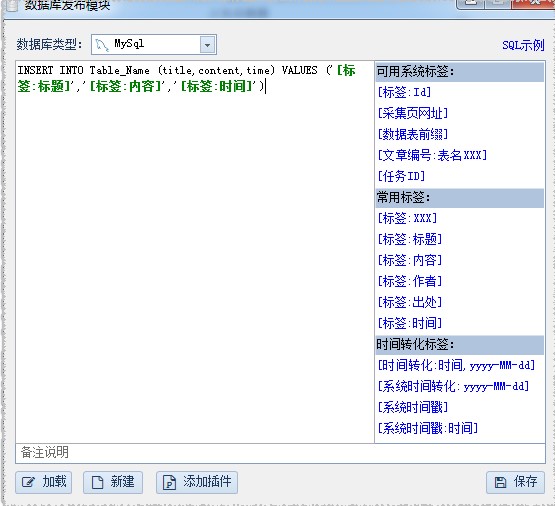Click the 新建 new button

pyautogui.click(x=113, y=482)
